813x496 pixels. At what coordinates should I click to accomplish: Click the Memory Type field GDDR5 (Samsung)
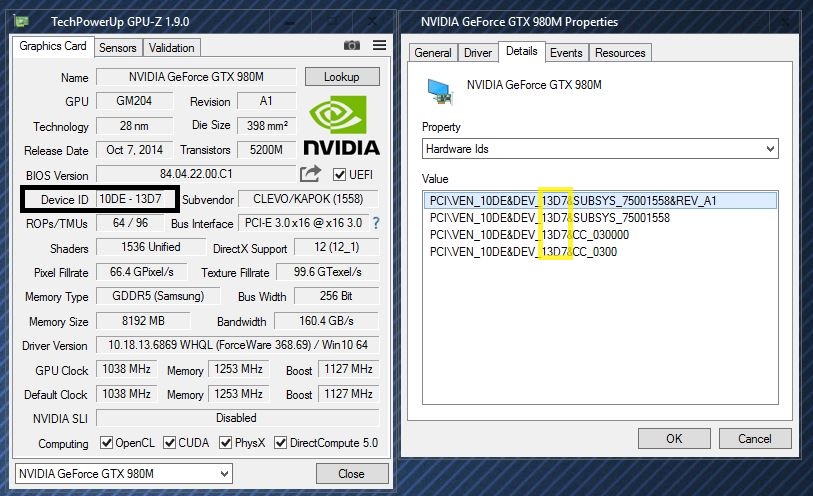pyautogui.click(x=158, y=296)
